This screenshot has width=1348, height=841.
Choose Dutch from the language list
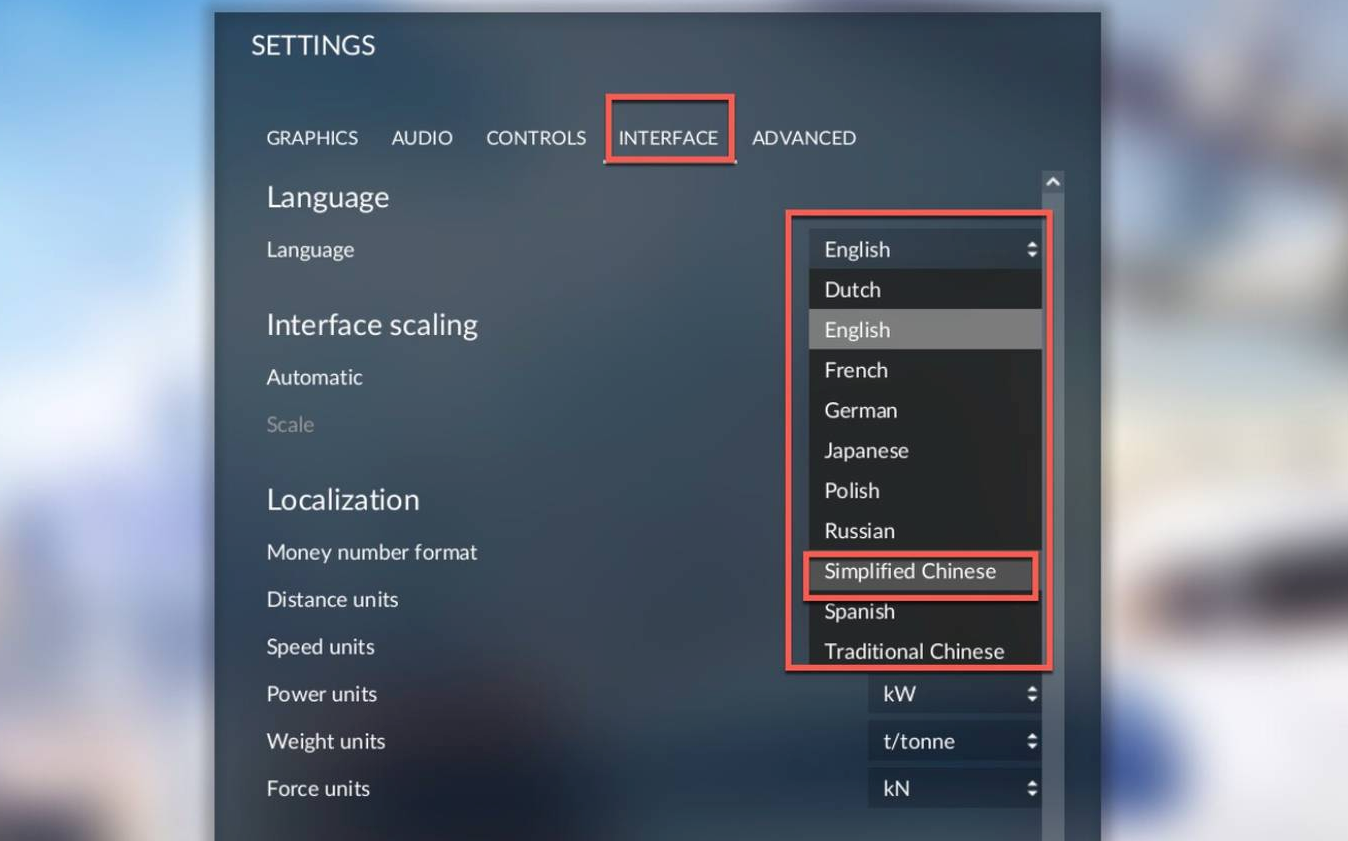[x=925, y=289]
